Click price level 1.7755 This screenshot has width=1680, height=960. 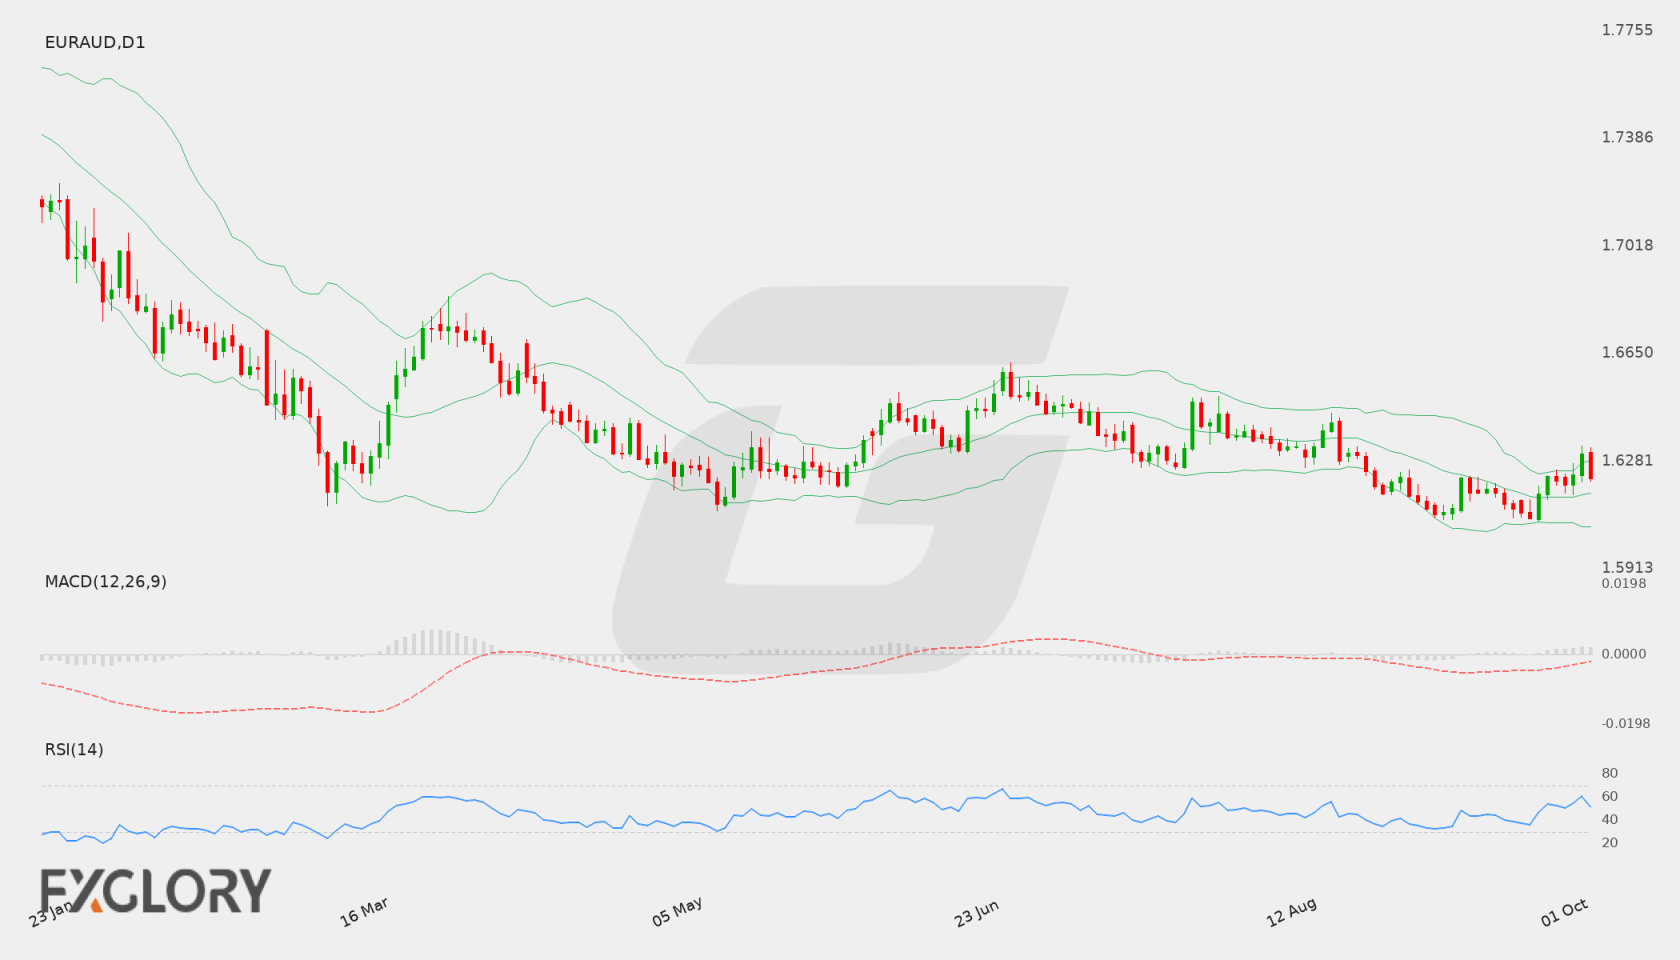1627,30
